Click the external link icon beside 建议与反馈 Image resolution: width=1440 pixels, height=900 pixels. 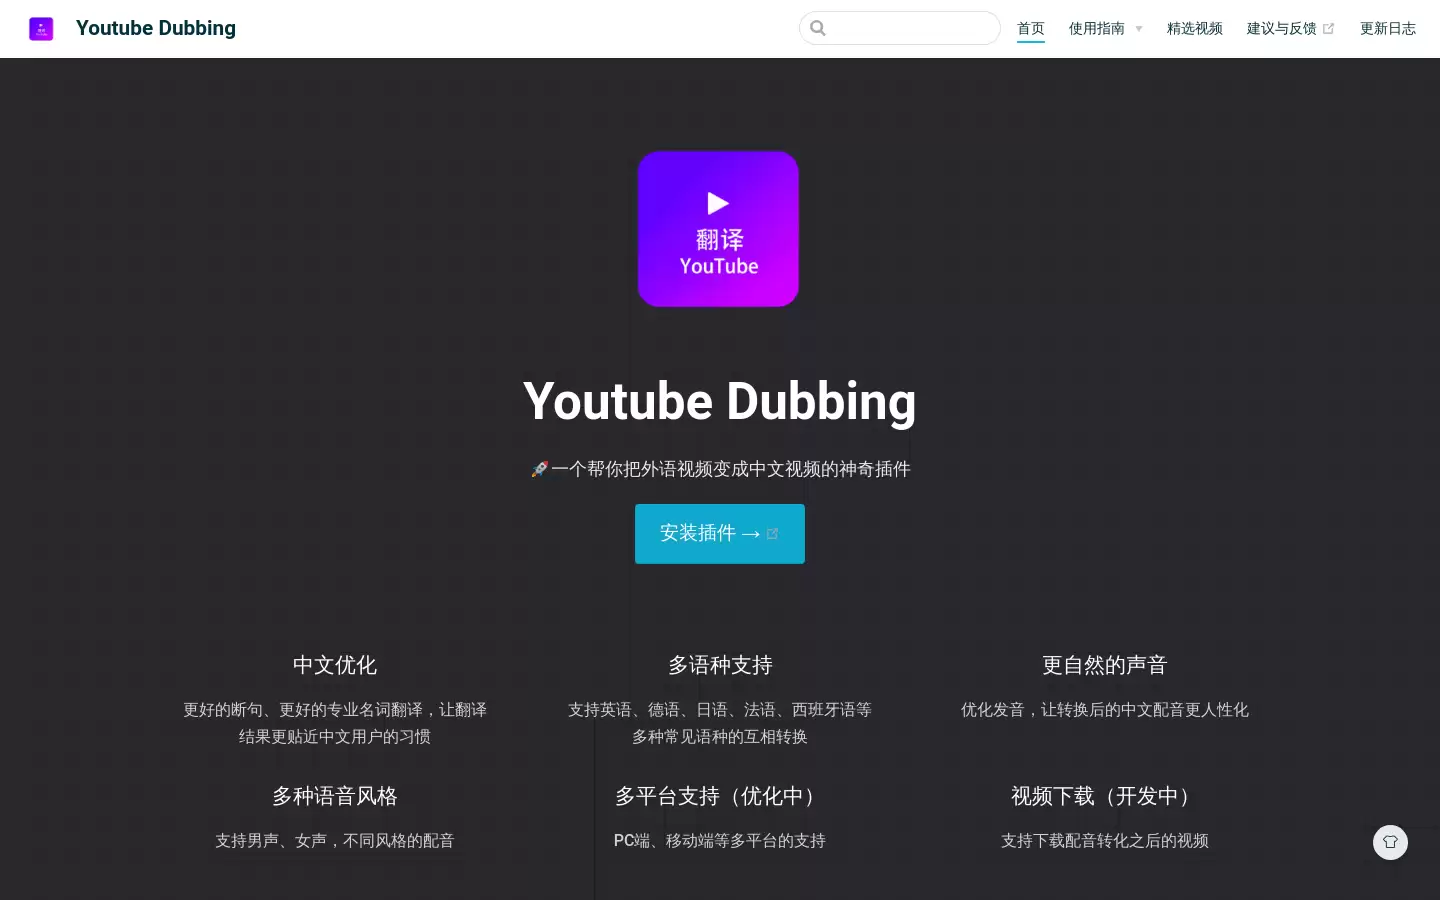click(1328, 29)
